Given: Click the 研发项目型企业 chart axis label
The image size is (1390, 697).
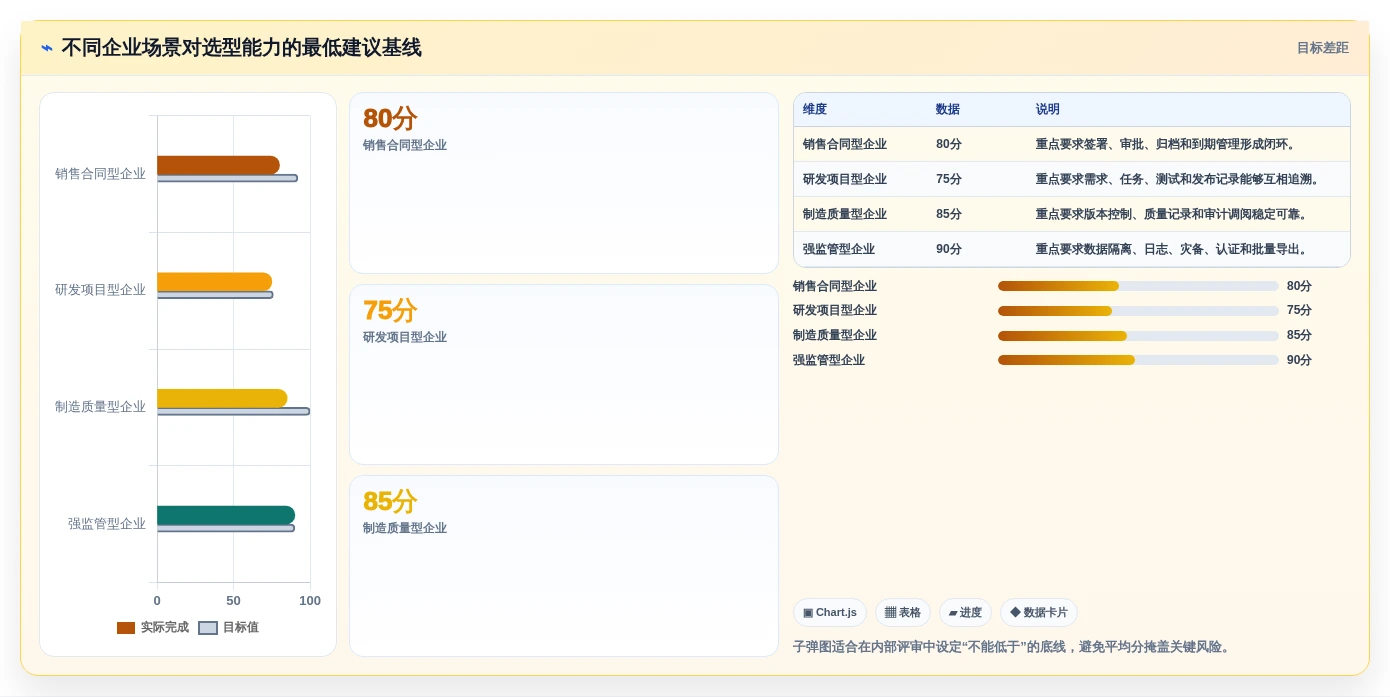Looking at the screenshot, I should pos(100,290).
